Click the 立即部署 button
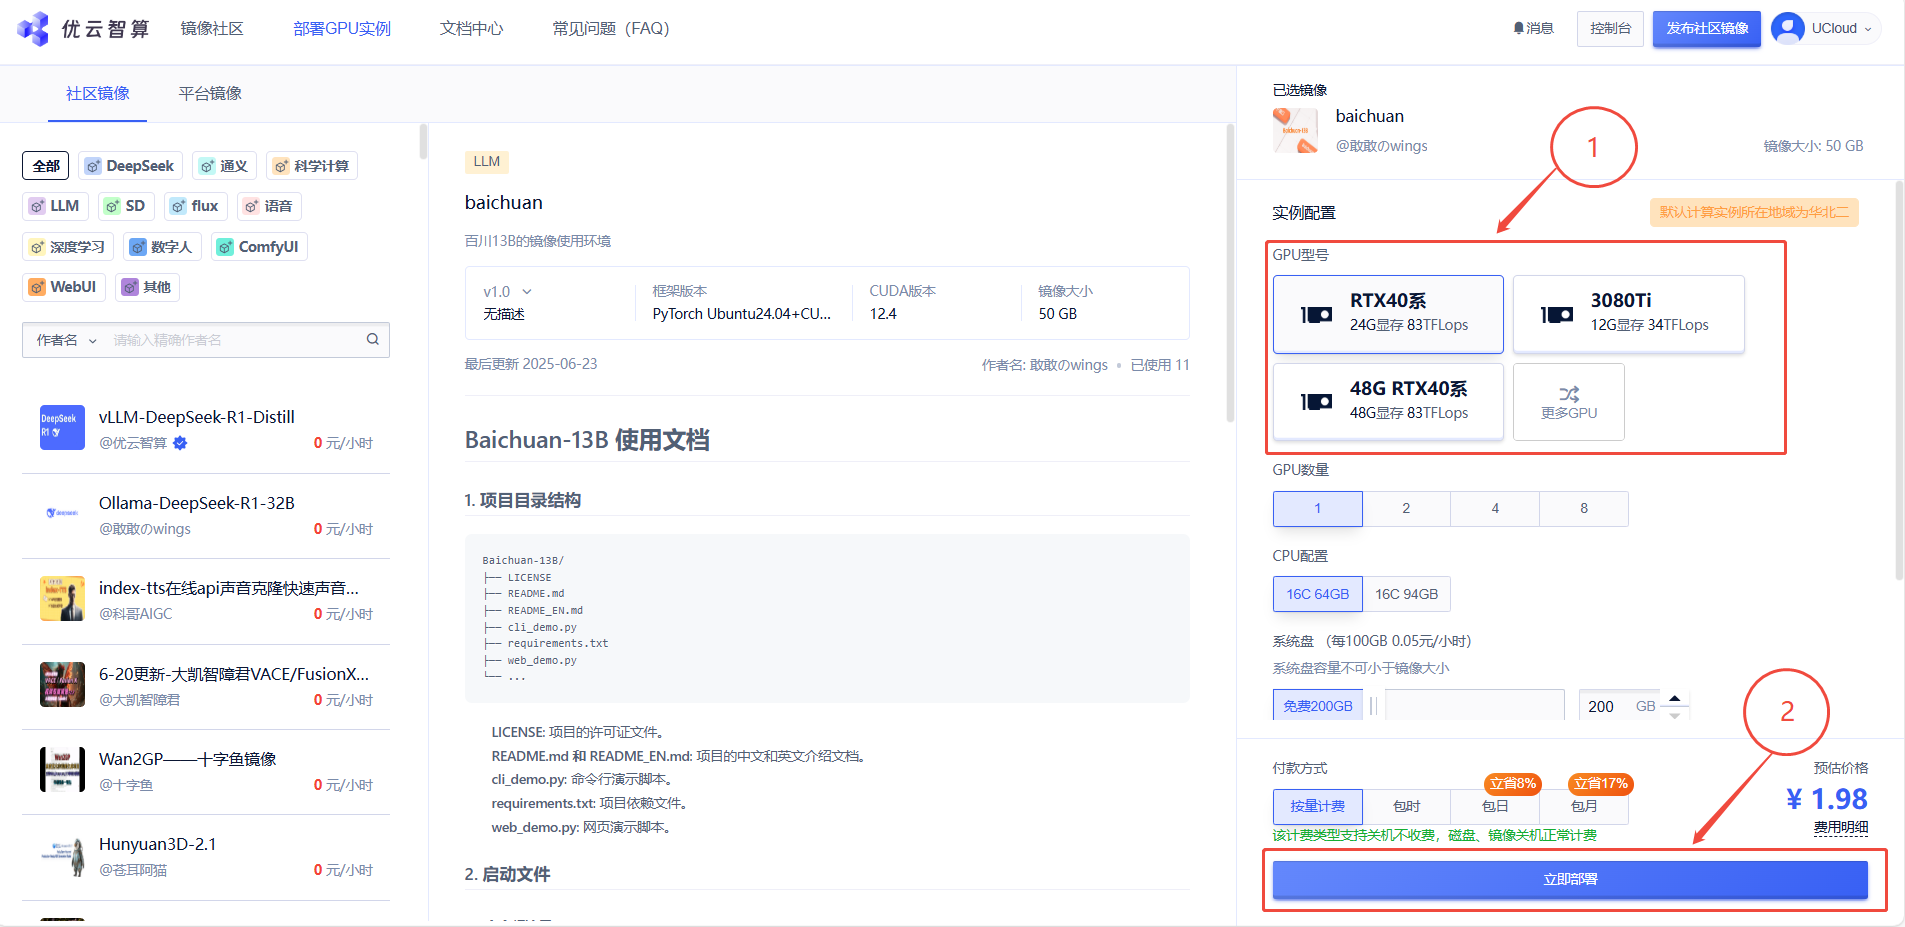 [x=1570, y=880]
